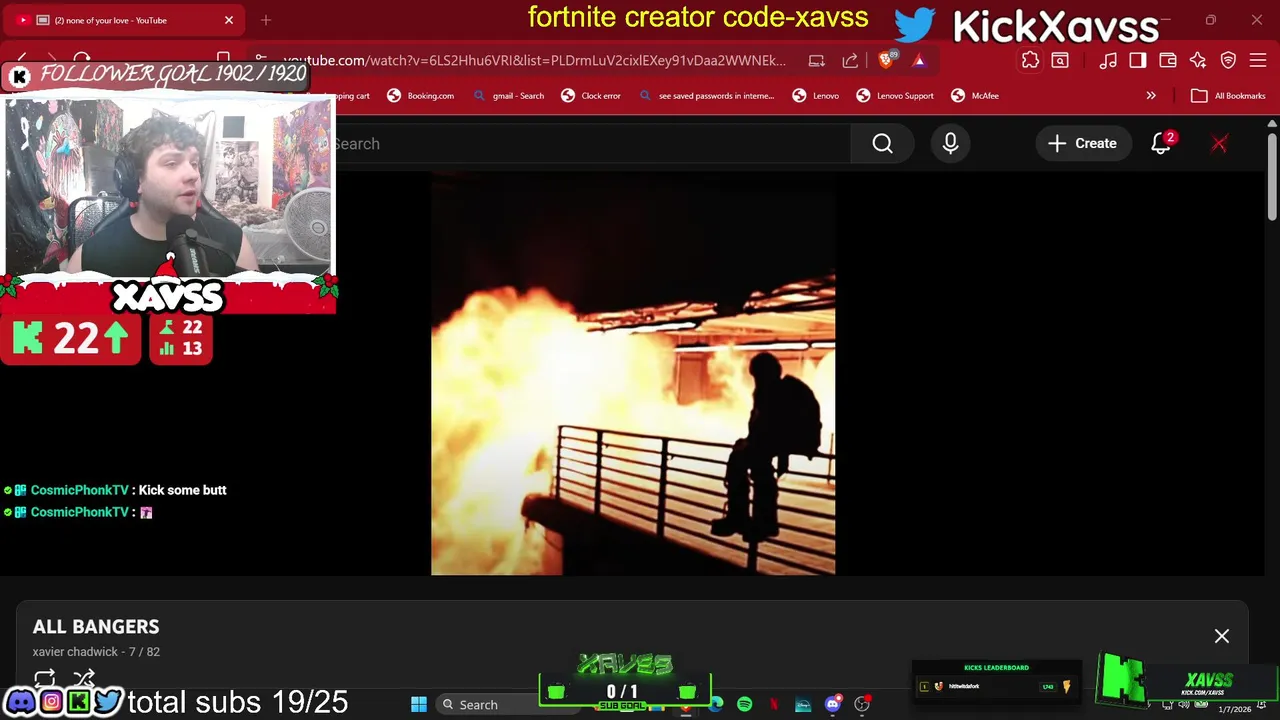
Task: Open Netflix from the taskbar
Action: (774, 705)
